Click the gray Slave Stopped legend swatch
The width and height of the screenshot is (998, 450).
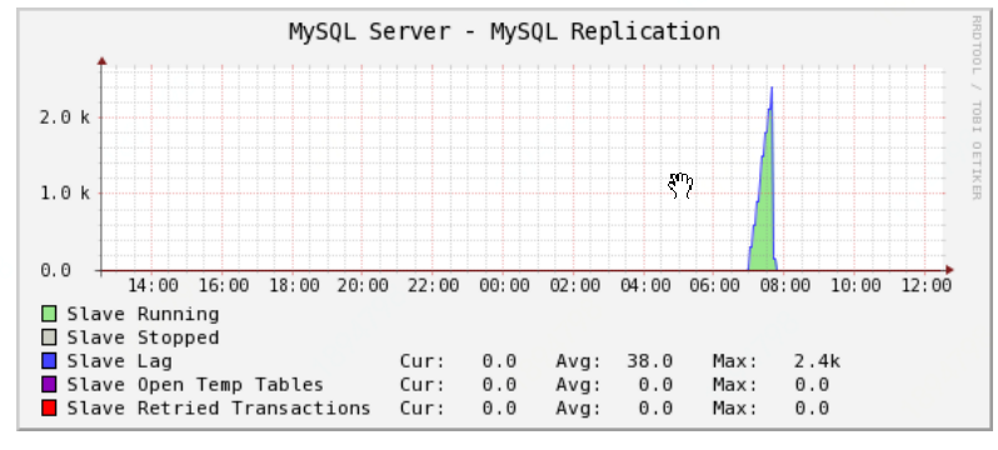click(49, 337)
